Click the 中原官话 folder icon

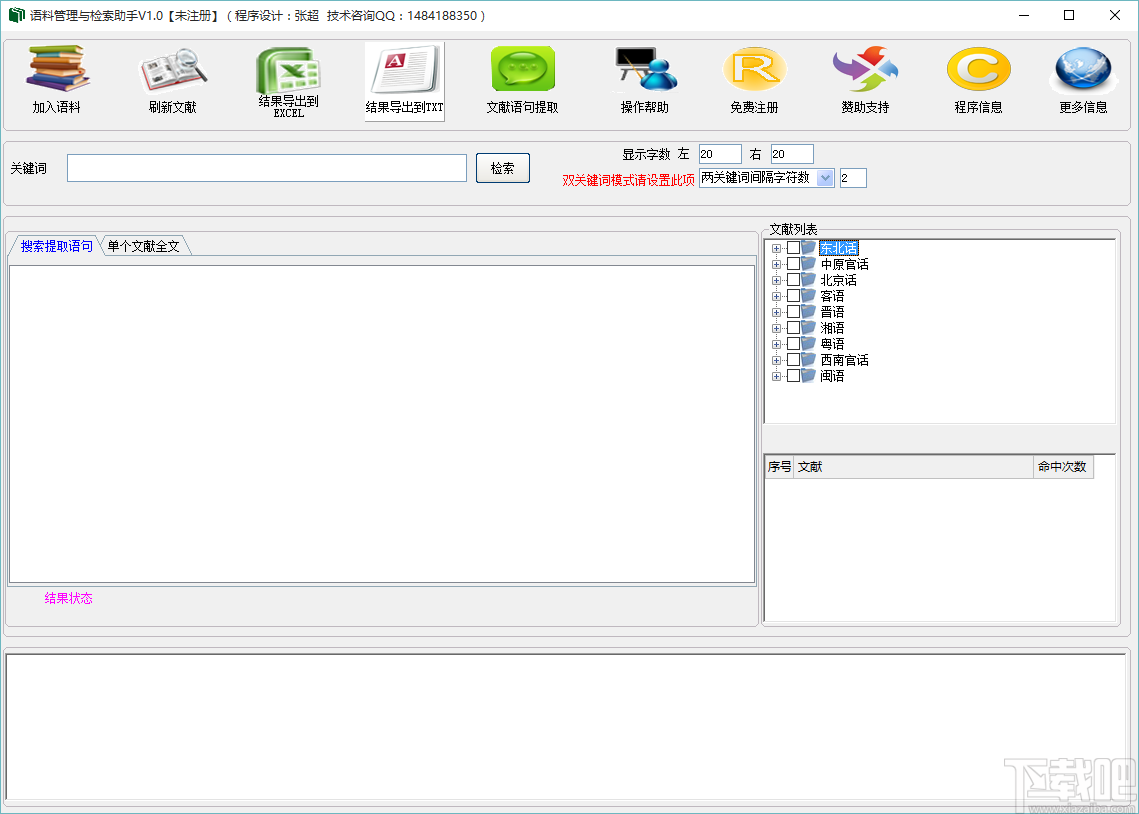(809, 264)
